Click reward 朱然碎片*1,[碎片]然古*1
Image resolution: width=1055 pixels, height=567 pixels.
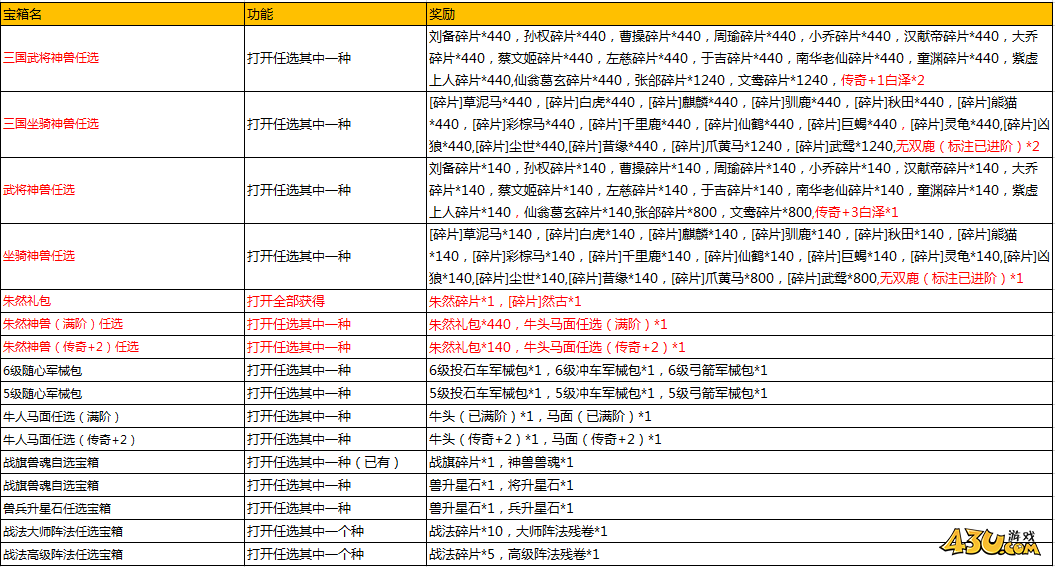[x=505, y=301]
